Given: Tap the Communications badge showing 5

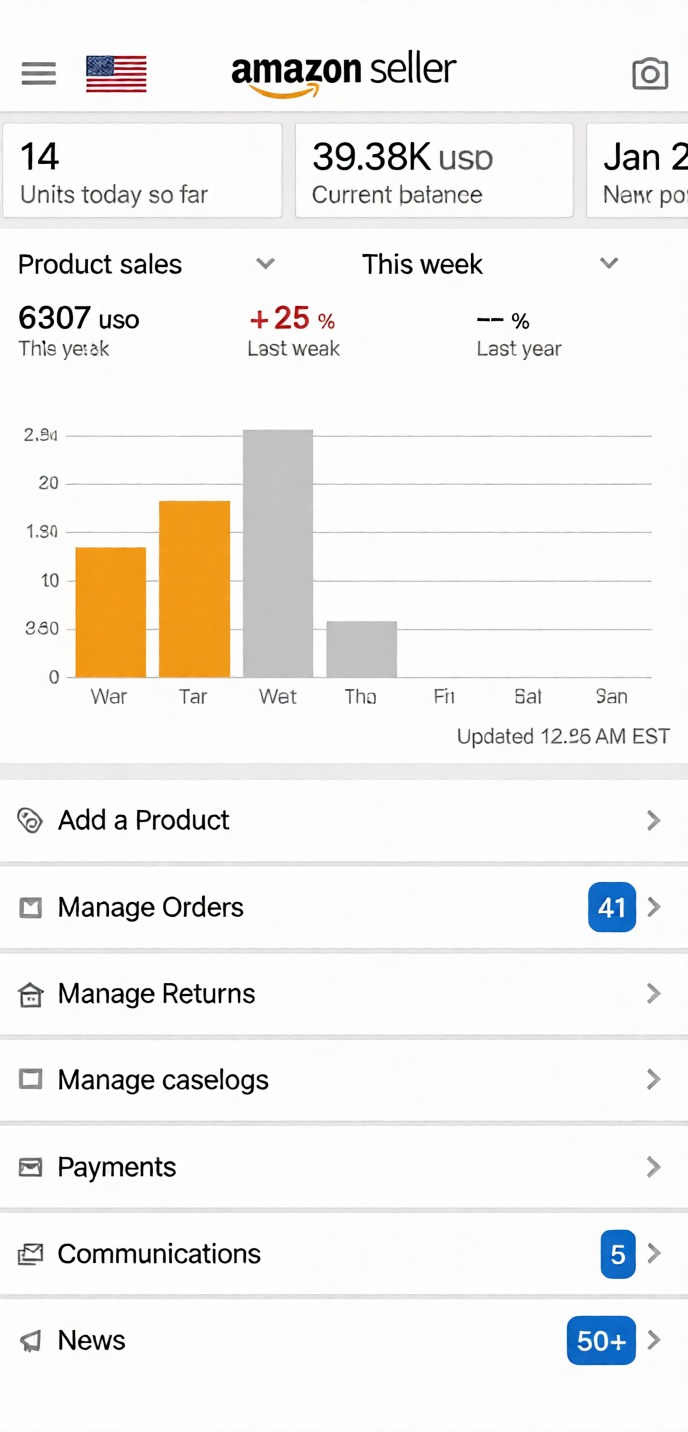Looking at the screenshot, I should (618, 1254).
